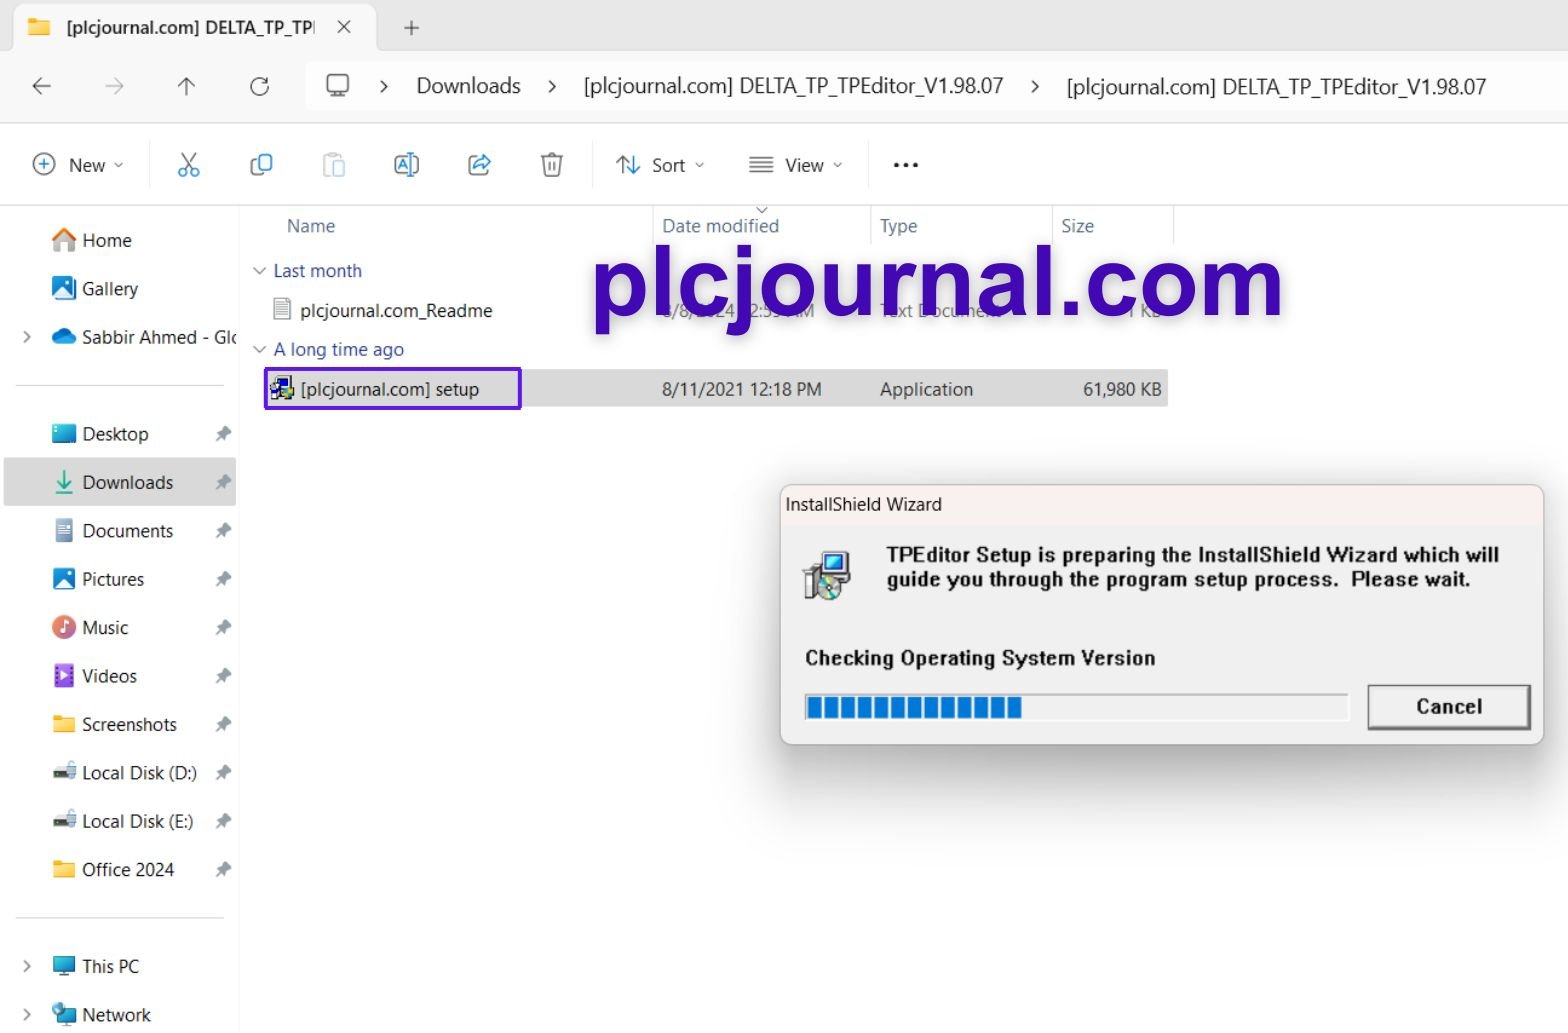Click Downloads in the address bar breadcrumb
Screen dimensions: 1568x1033
point(468,86)
